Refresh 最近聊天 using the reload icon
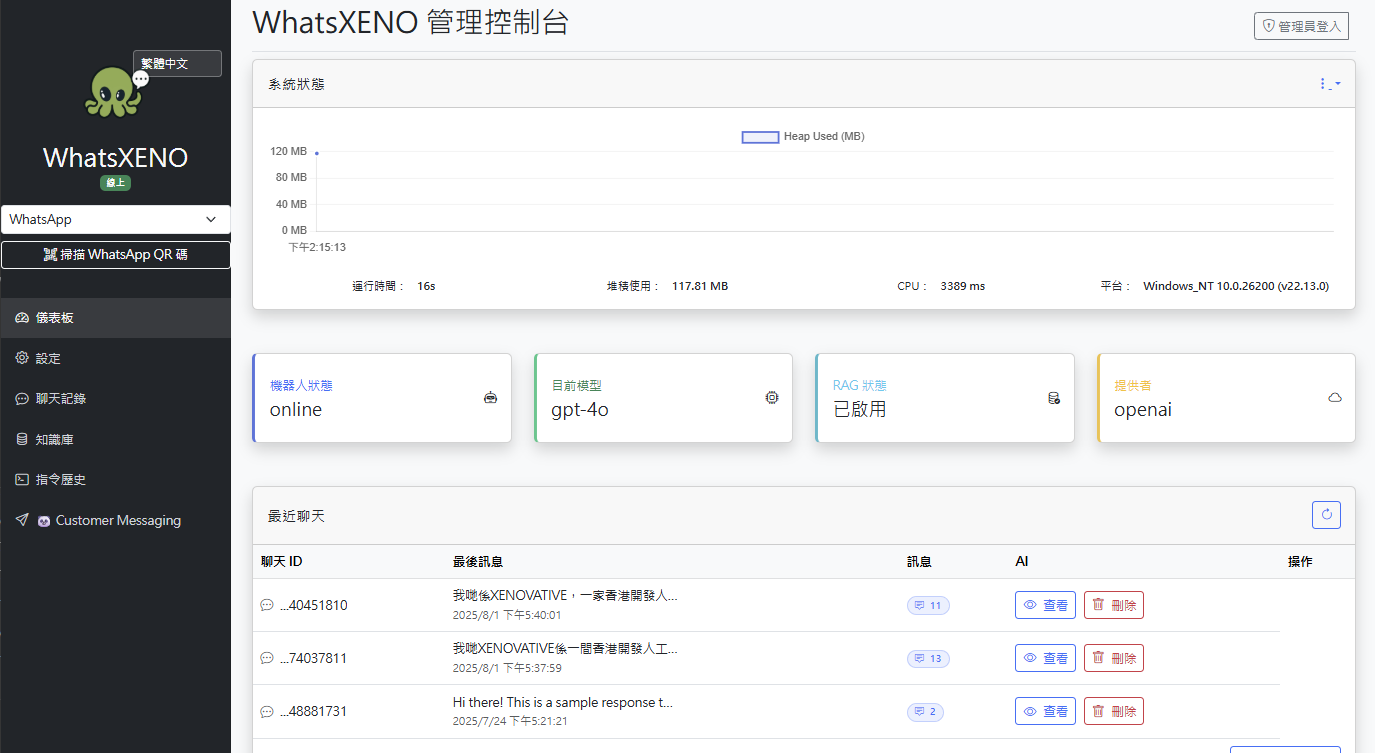Viewport: 1375px width, 753px height. click(1326, 514)
